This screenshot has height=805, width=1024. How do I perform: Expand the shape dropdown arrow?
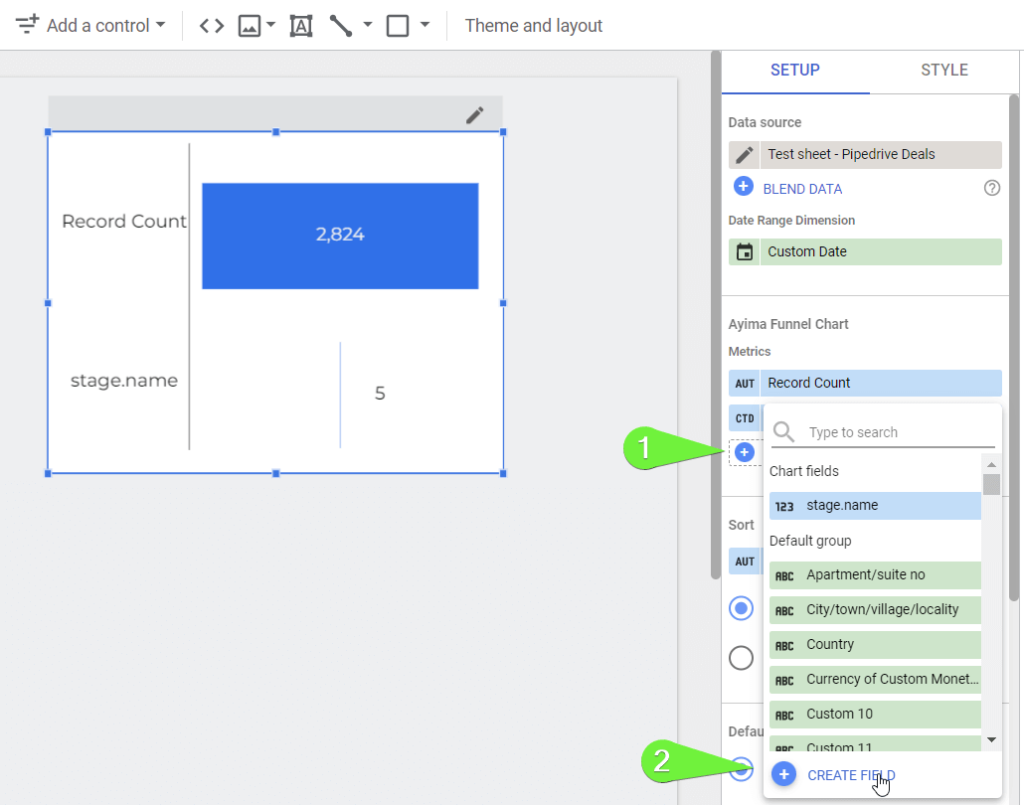(x=425, y=25)
